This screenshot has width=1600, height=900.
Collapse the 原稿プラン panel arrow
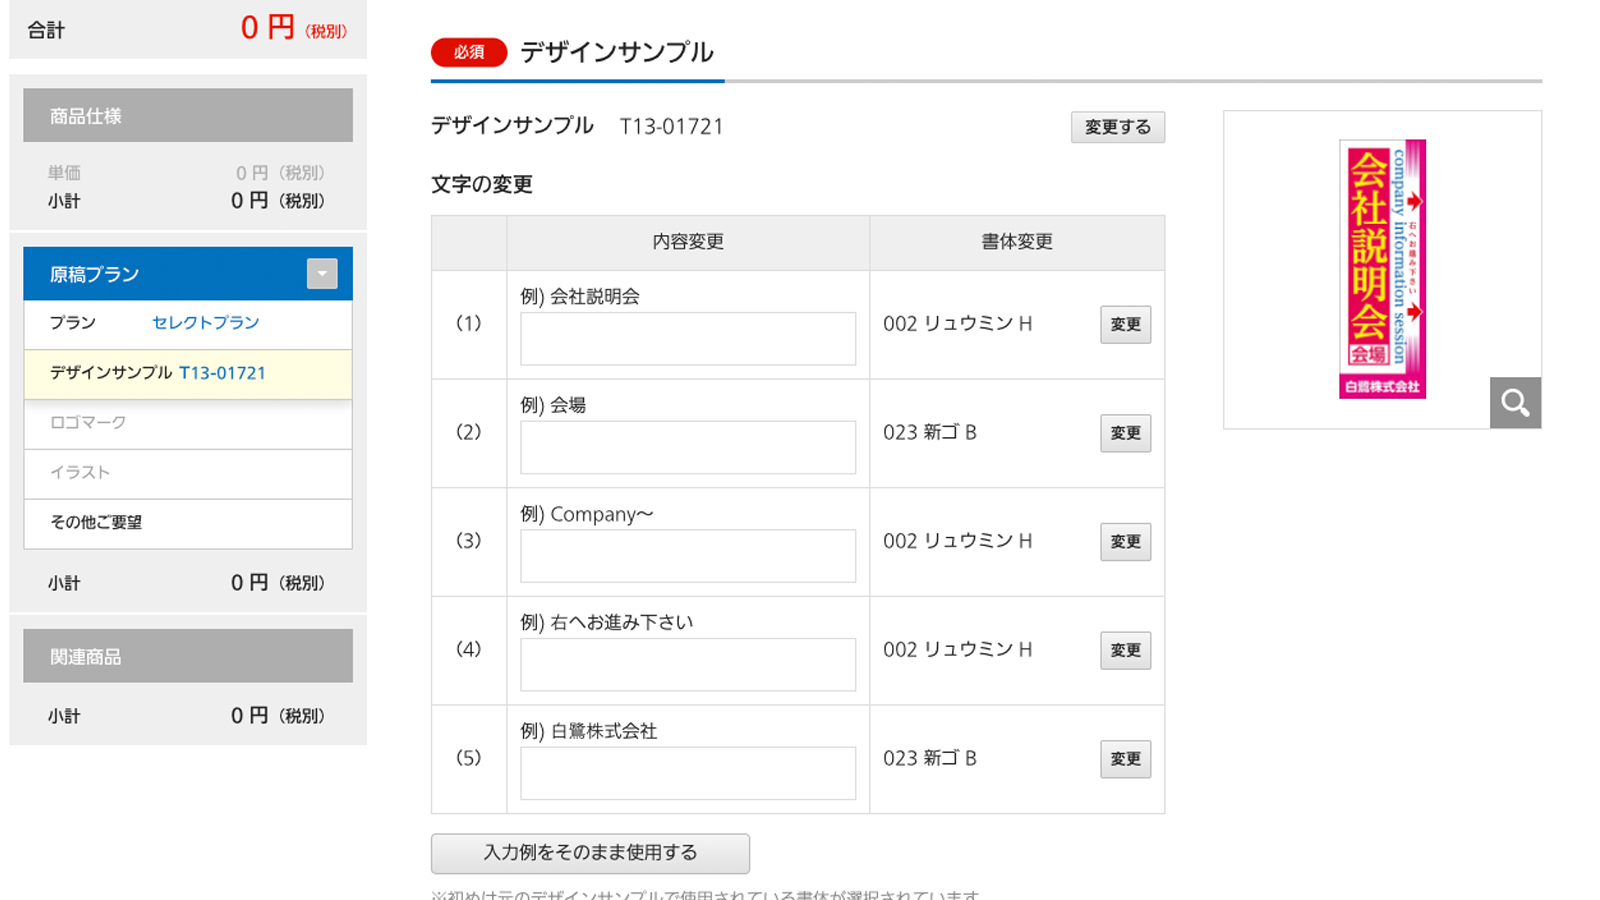(322, 273)
